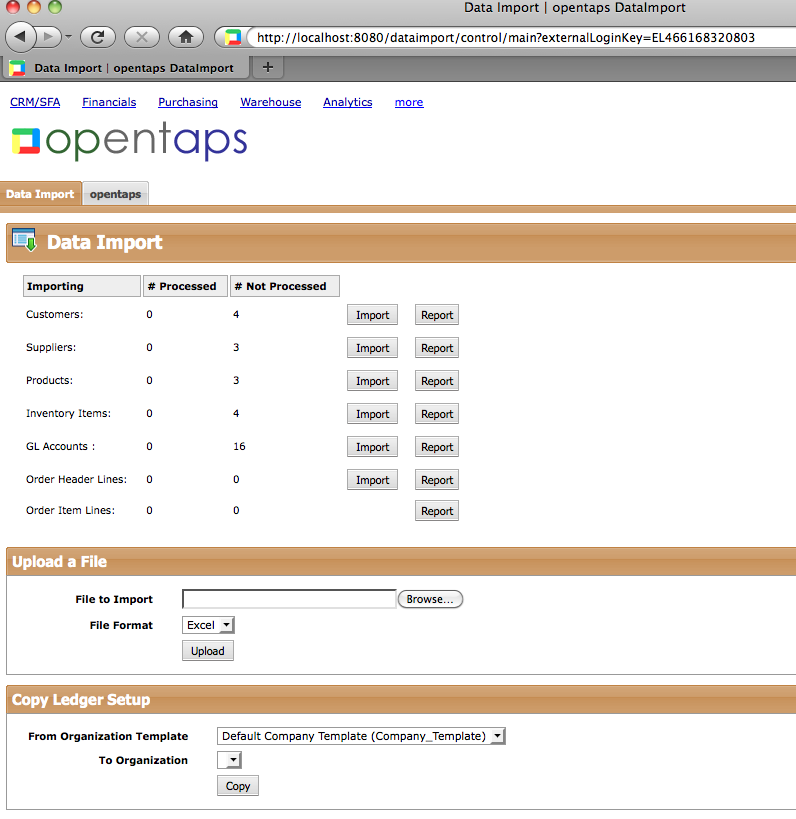The height and width of the screenshot is (819, 796).
Task: Open the Analytics link
Action: 348,102
